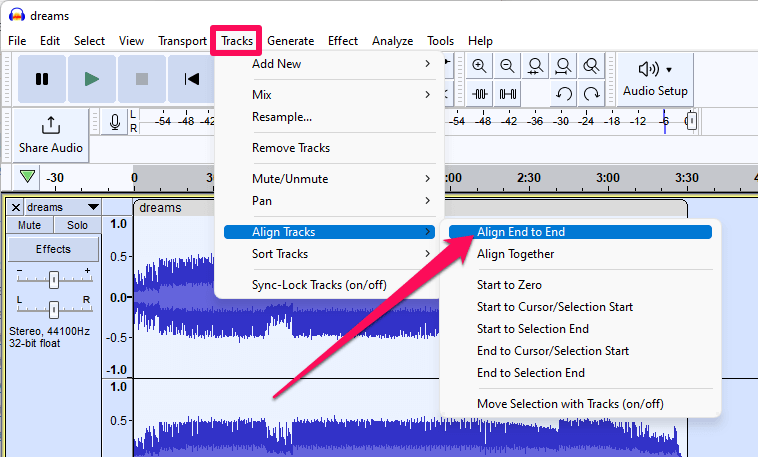Choose Start to Cursor/Selection Start
The width and height of the screenshot is (758, 457).
coord(580,307)
